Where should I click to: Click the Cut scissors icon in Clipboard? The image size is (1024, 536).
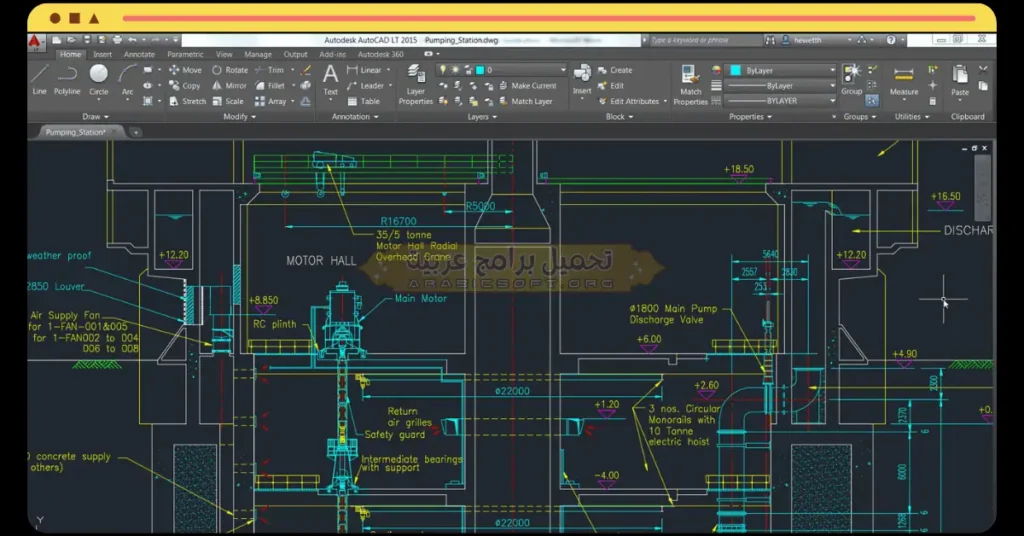coord(983,70)
